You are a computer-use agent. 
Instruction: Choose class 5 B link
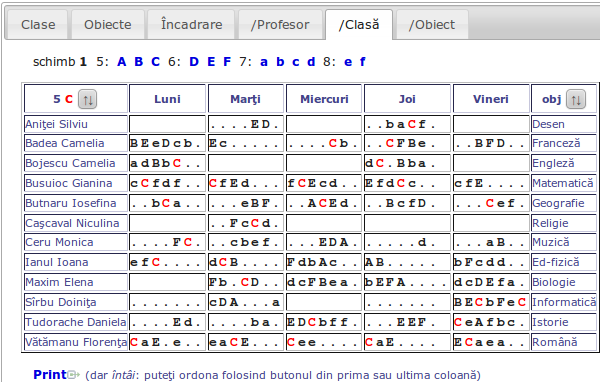click(139, 62)
